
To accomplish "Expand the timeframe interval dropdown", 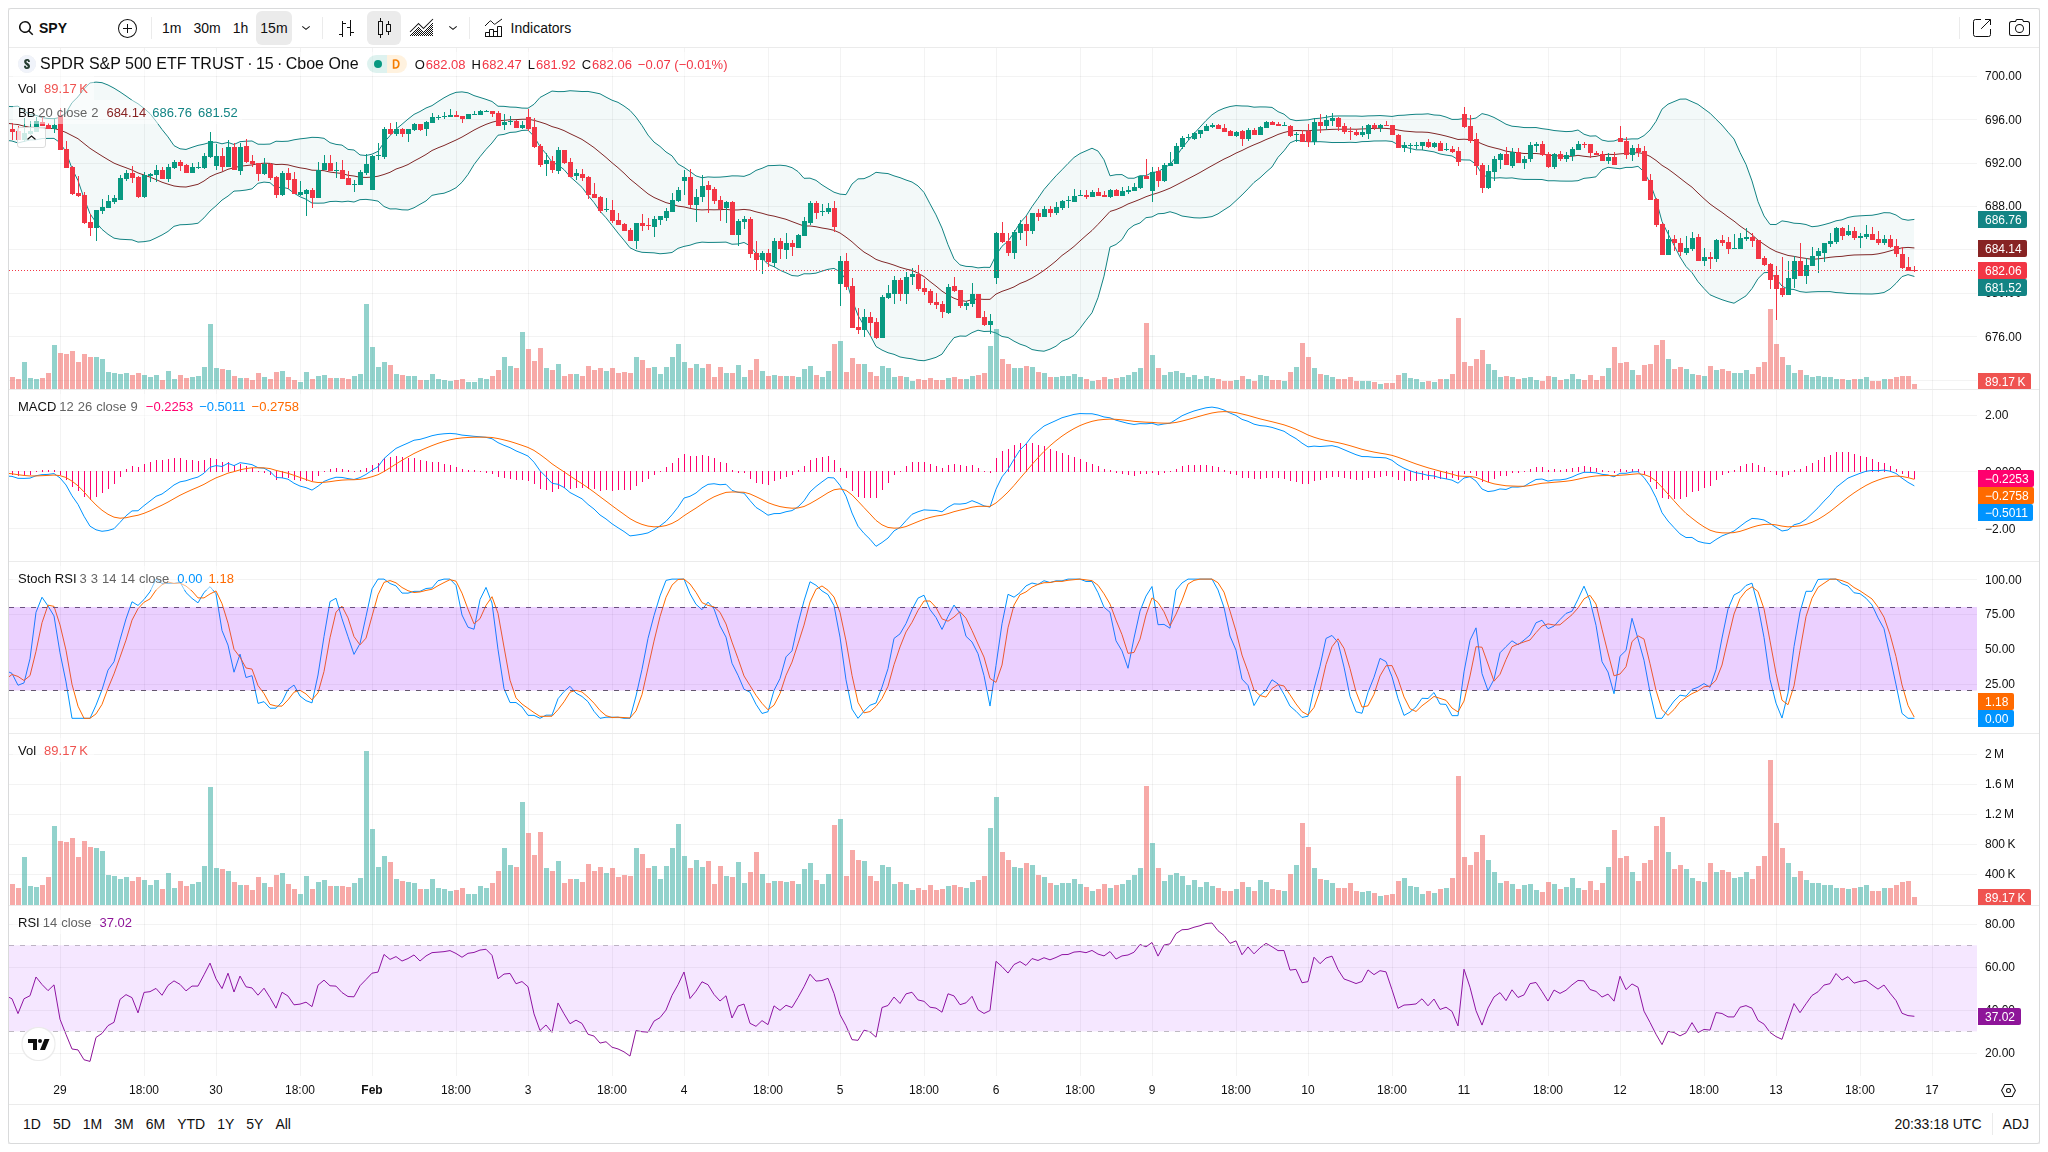I will (x=306, y=28).
